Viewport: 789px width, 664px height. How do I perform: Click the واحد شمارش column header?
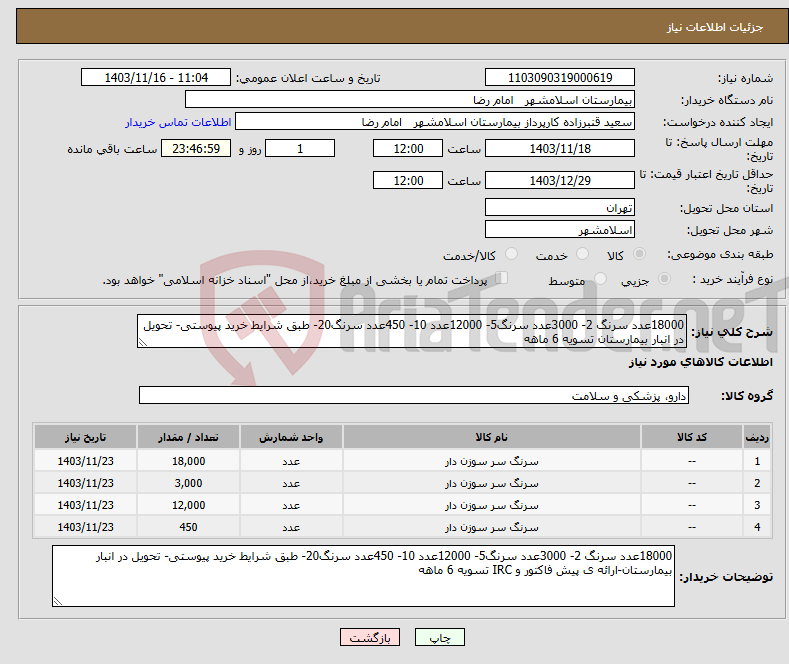[x=291, y=437]
